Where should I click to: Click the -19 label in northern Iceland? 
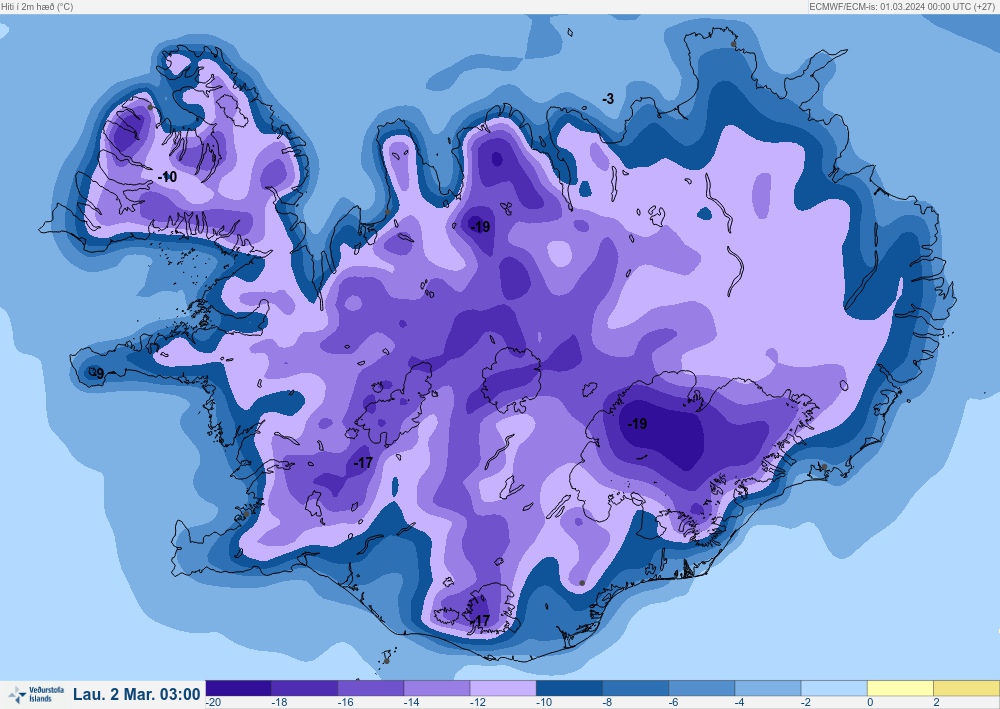480,226
